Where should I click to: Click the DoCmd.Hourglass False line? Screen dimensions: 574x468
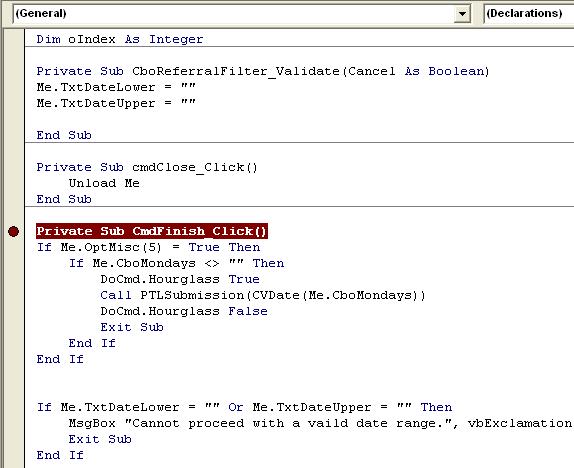(184, 311)
